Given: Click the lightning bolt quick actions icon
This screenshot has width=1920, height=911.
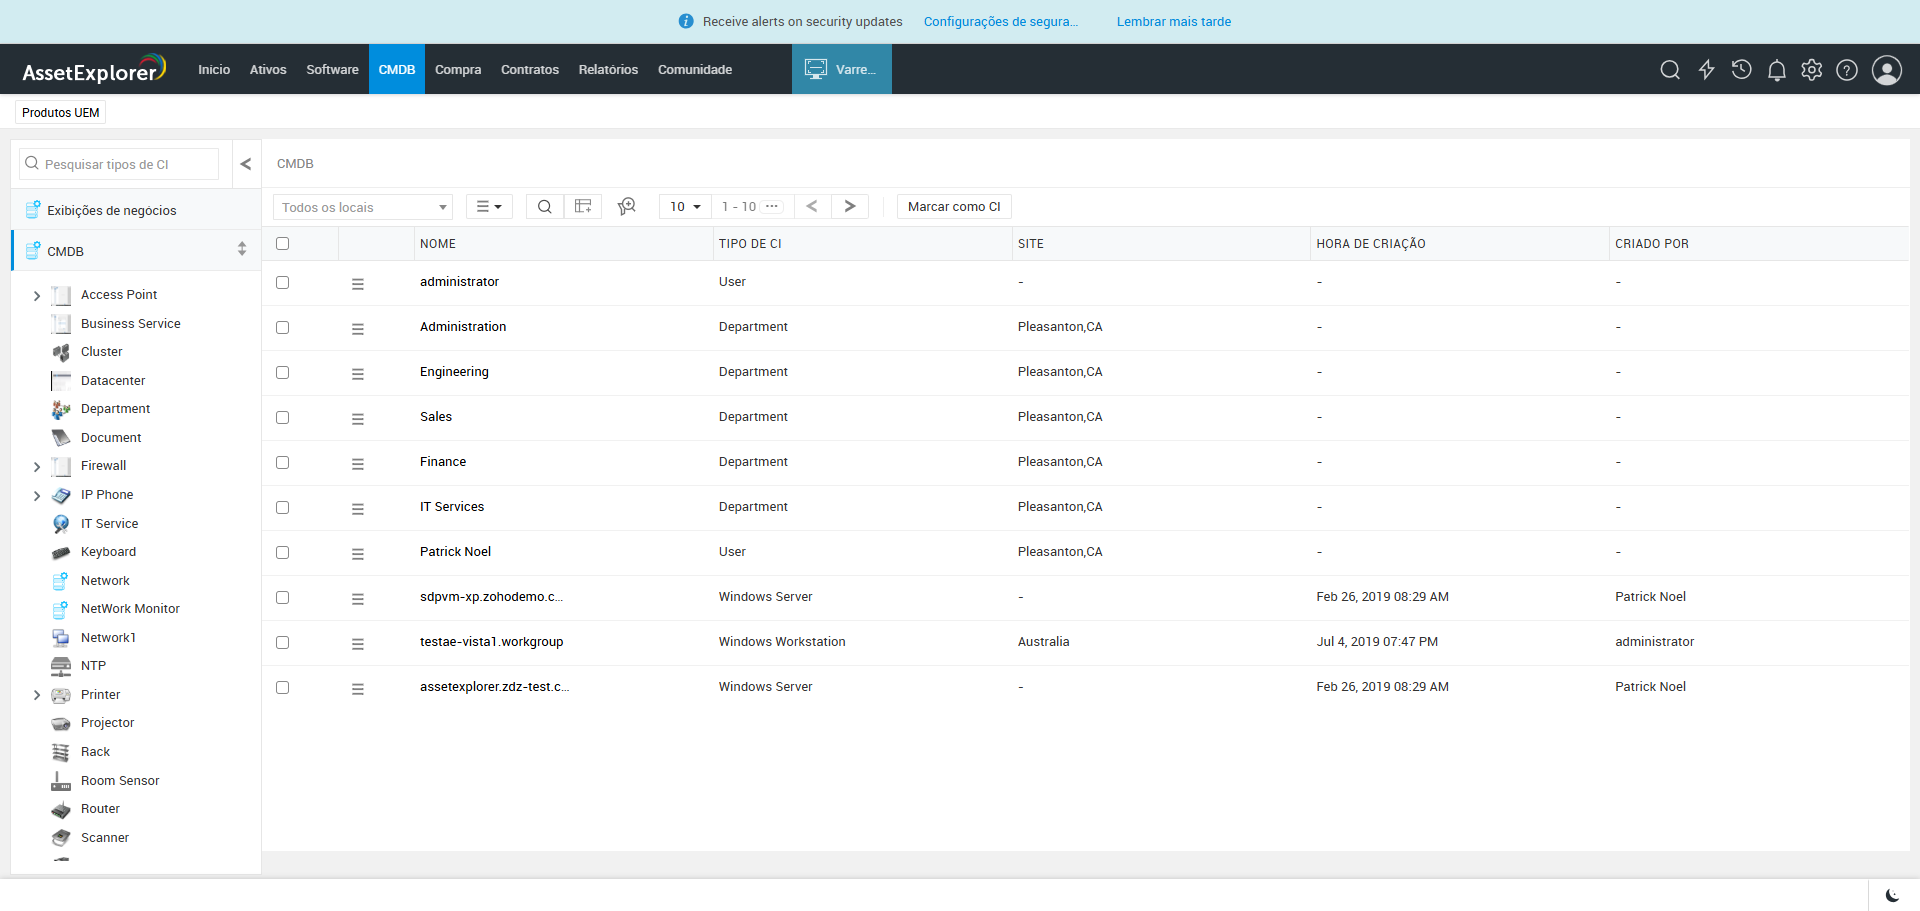Looking at the screenshot, I should [x=1706, y=70].
